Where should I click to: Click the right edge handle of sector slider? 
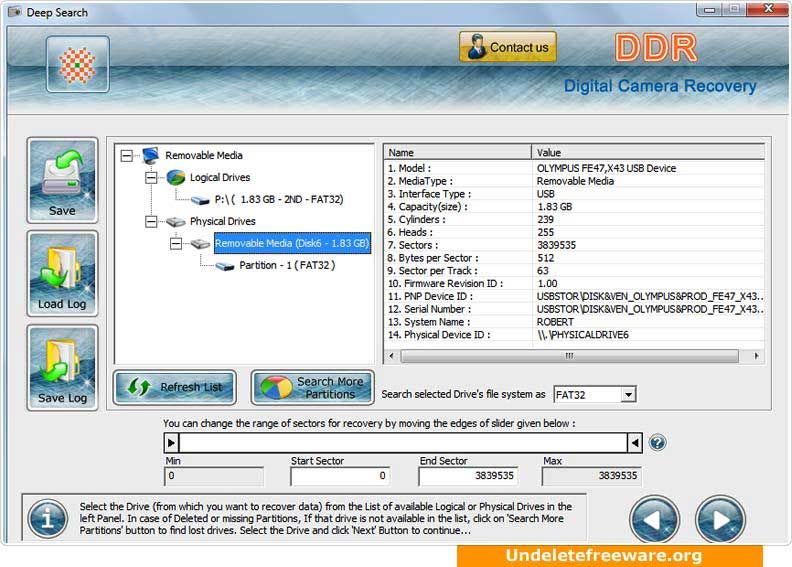pyautogui.click(x=635, y=443)
